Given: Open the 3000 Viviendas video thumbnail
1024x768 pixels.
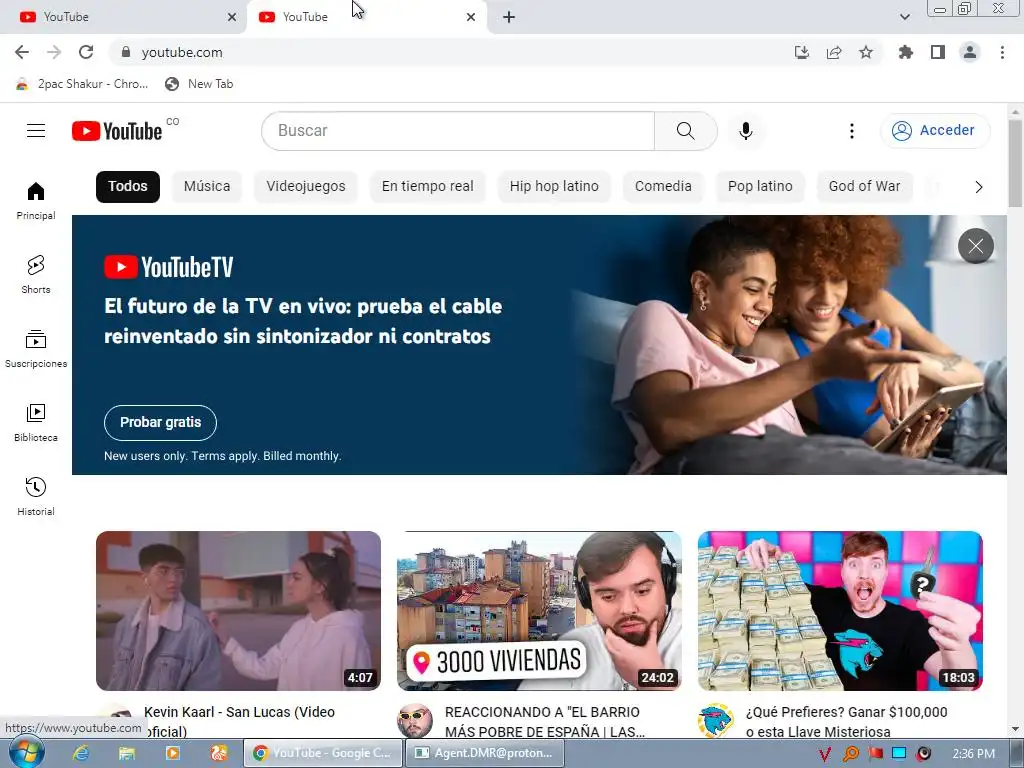Looking at the screenshot, I should pyautogui.click(x=539, y=611).
